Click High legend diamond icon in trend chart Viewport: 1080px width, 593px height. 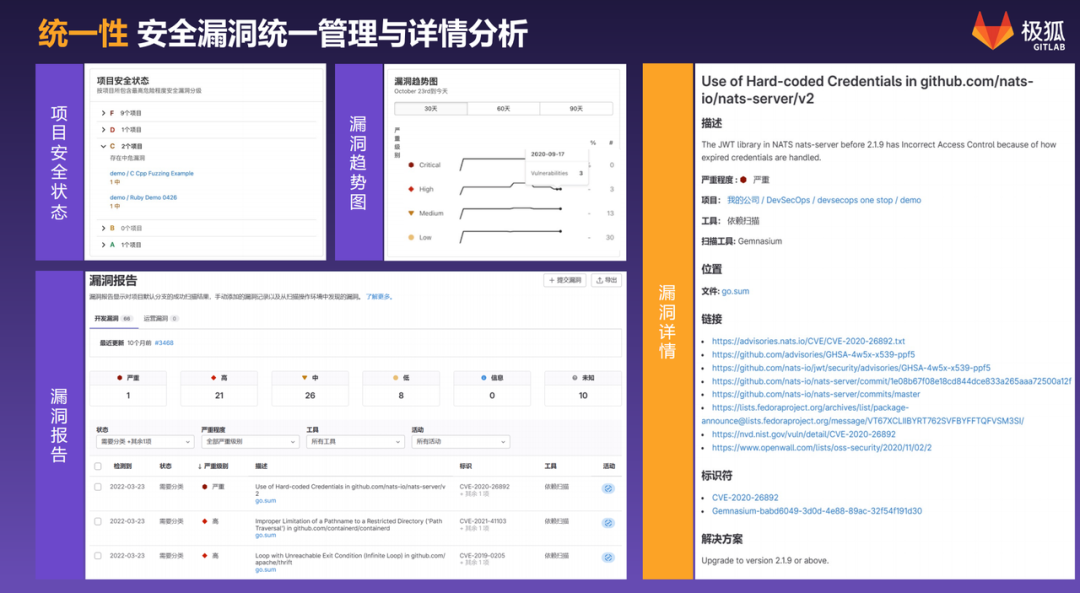[411, 189]
